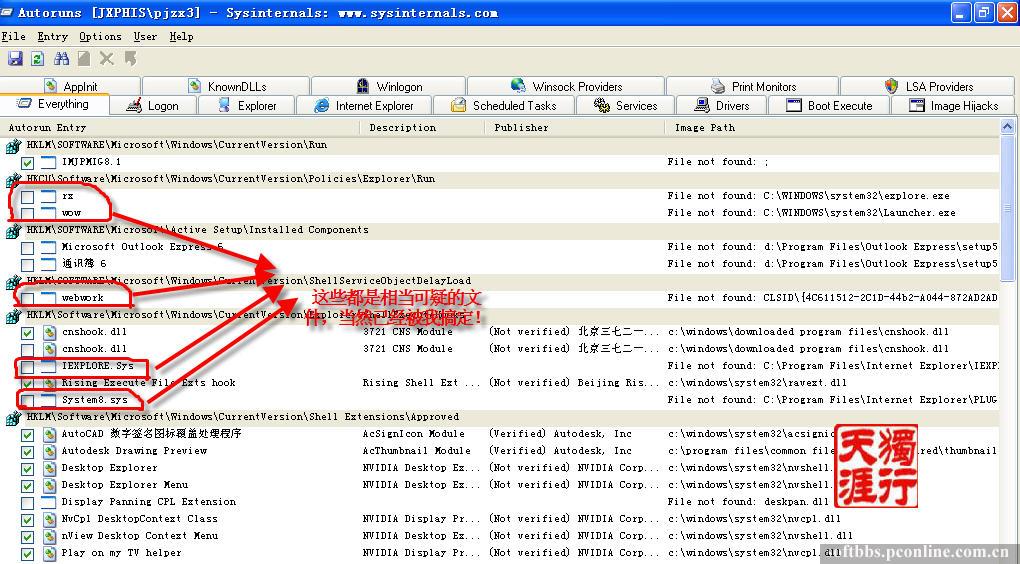Viewport: 1020px width, 564px height.
Task: Click the registry icon beside the Shell Extensions Approved key
Action: 13,418
